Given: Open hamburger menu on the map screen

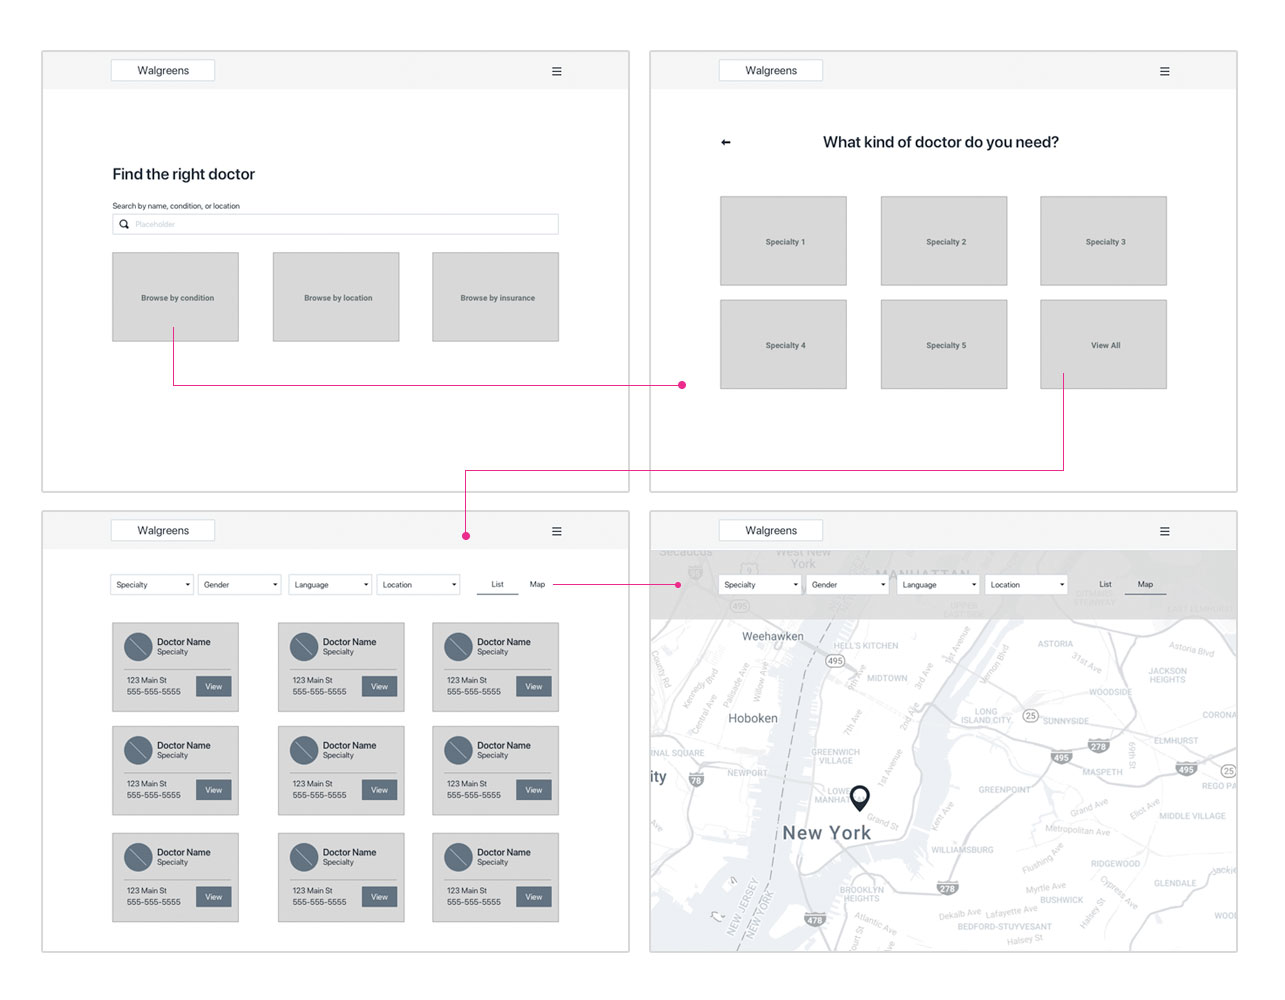Looking at the screenshot, I should pos(1164,531).
